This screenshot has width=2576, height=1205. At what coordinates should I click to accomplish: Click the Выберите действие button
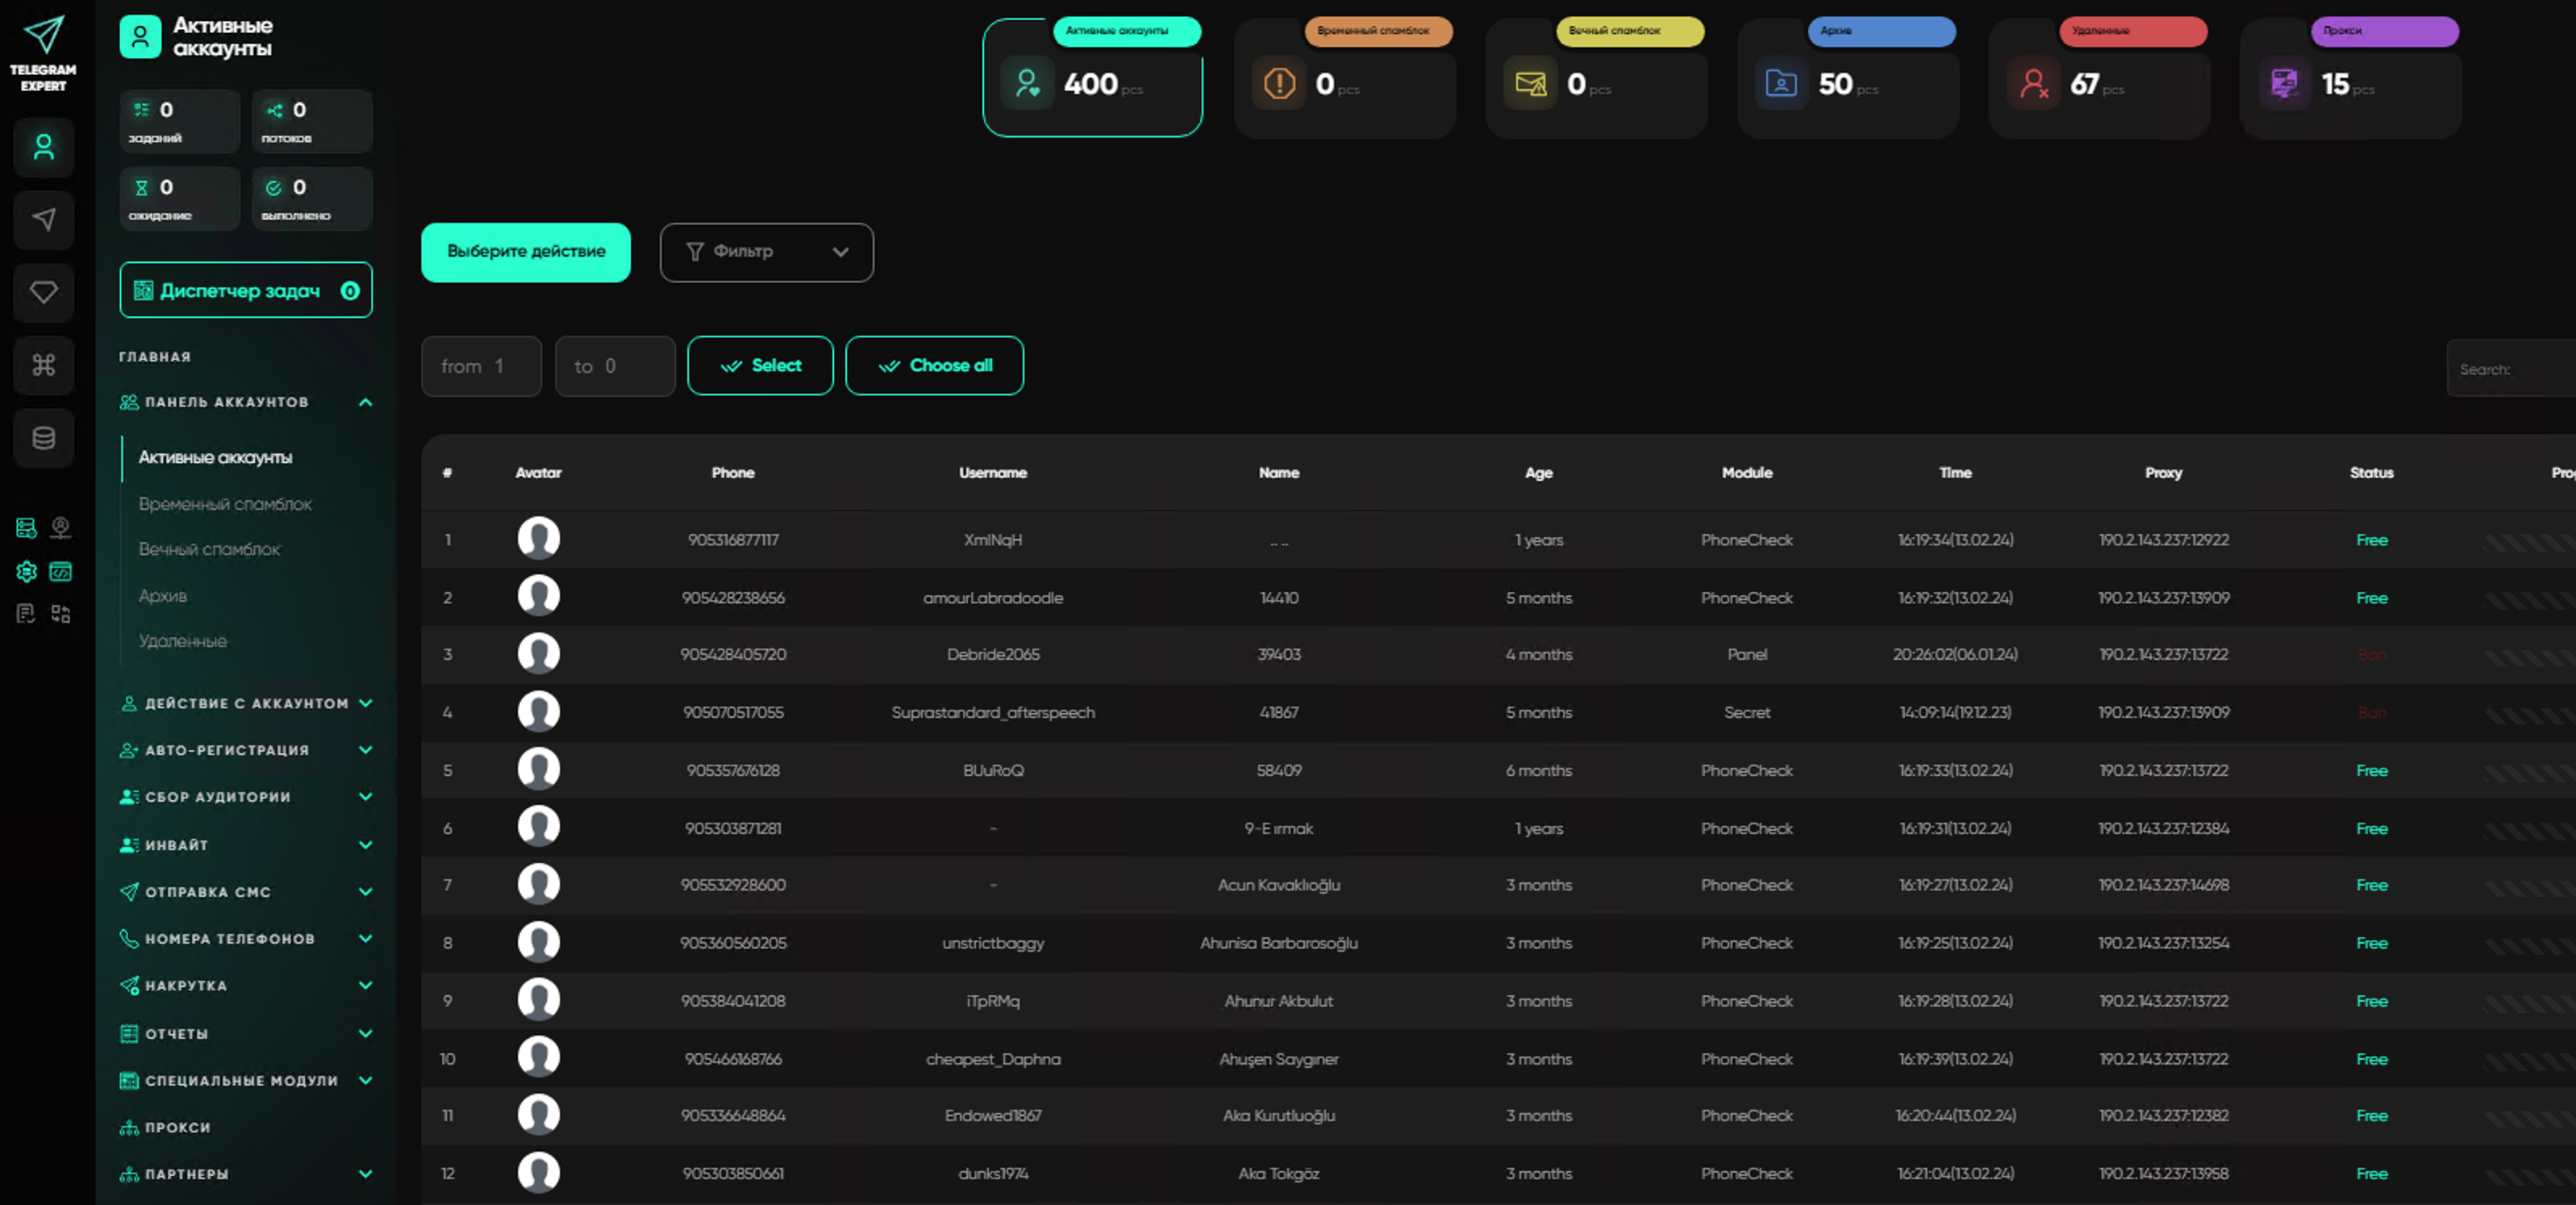(526, 252)
